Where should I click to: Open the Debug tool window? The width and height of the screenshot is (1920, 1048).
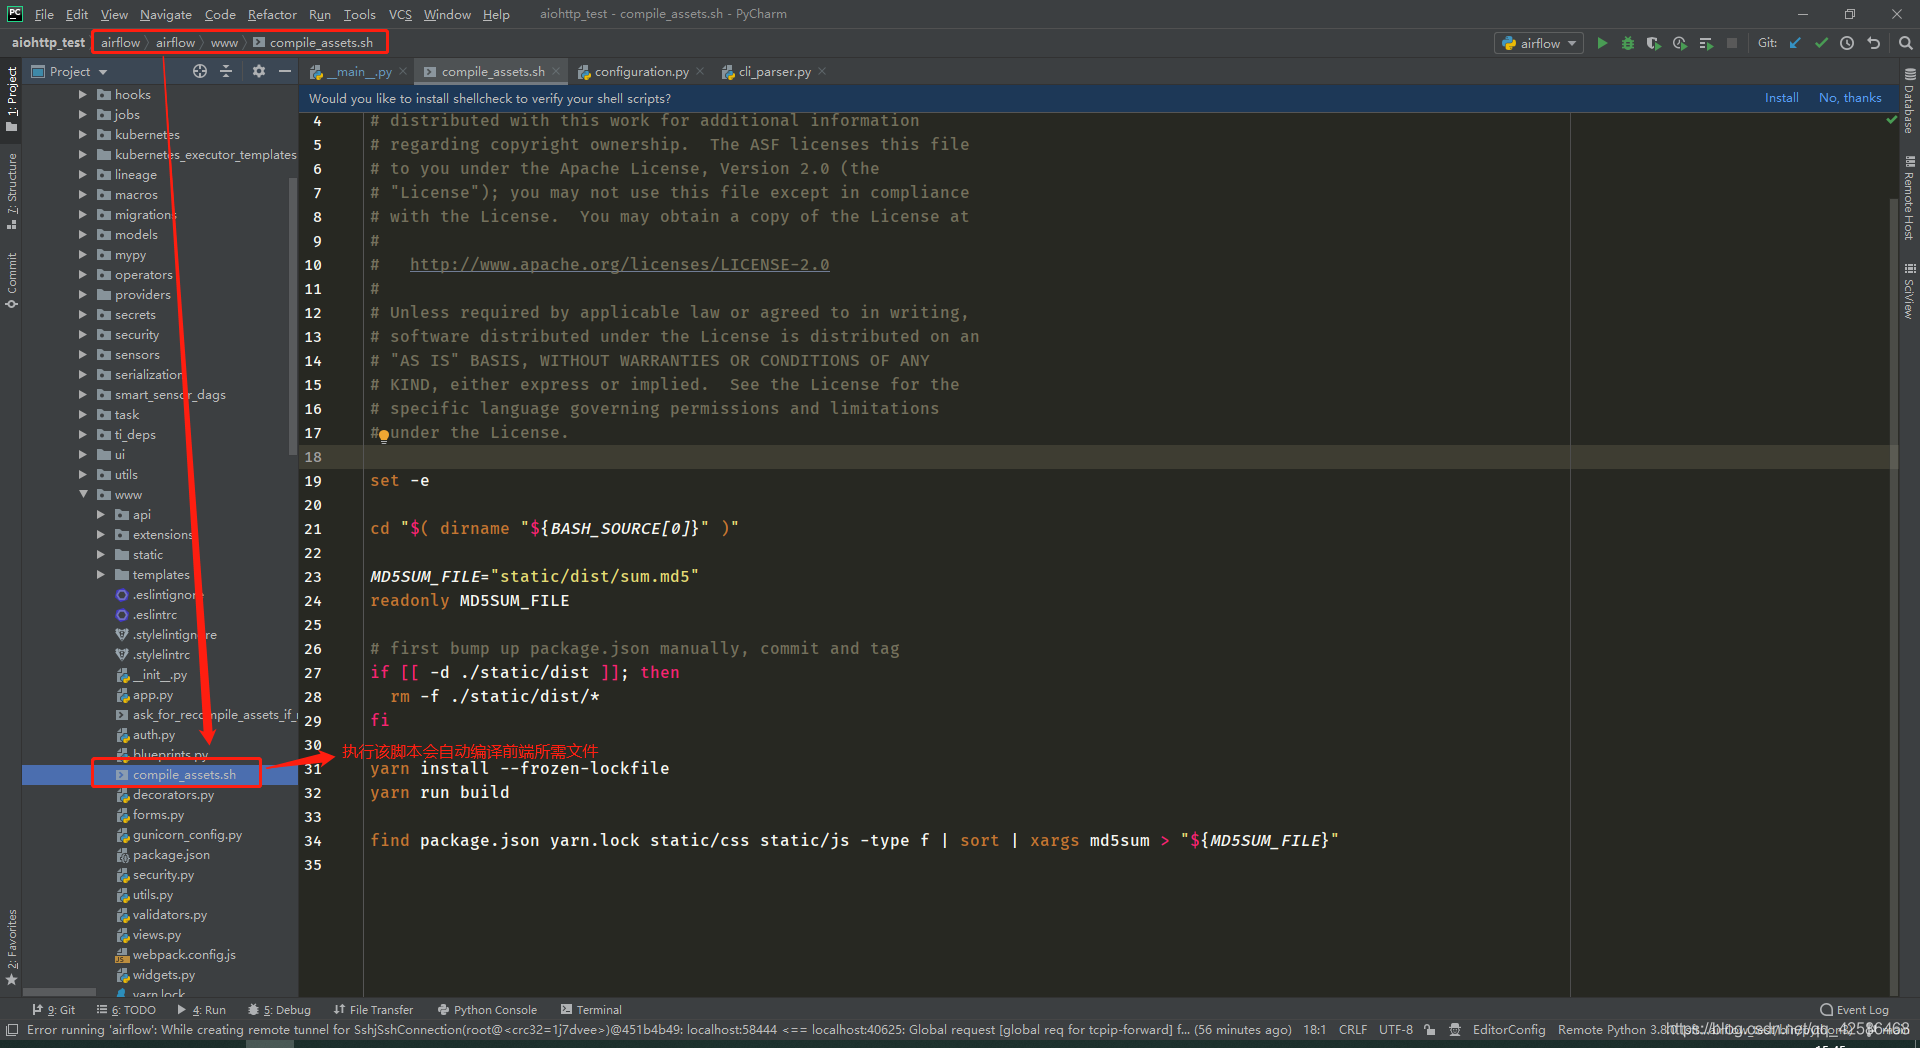coord(279,1010)
